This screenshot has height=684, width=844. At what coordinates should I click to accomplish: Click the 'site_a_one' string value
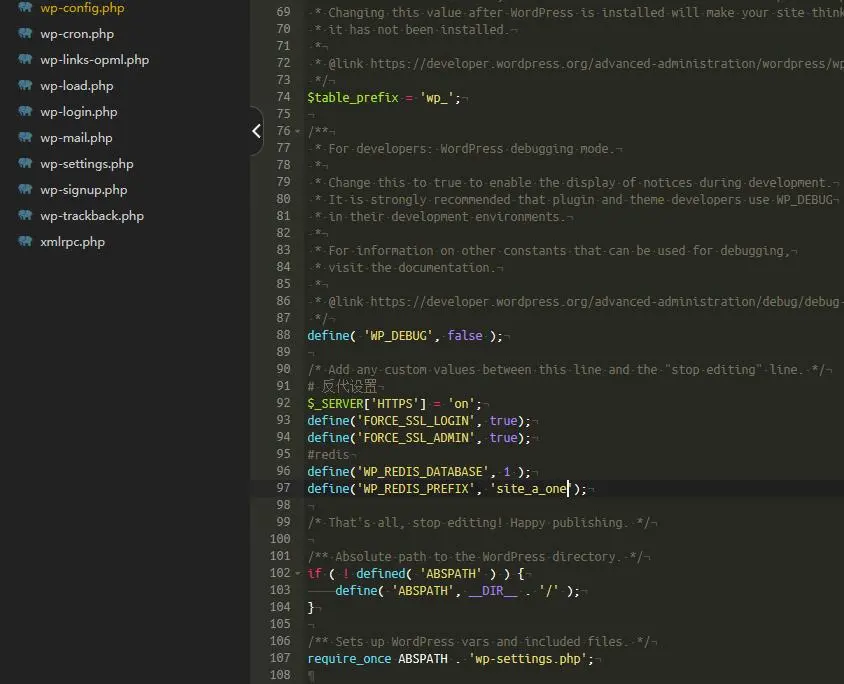point(531,489)
